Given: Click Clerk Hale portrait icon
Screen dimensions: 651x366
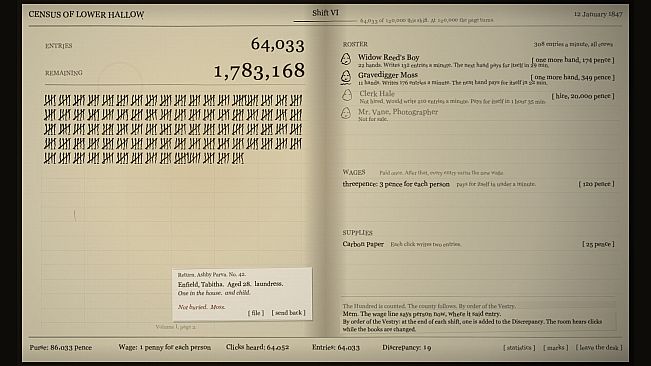Looking at the screenshot, I should [347, 95].
